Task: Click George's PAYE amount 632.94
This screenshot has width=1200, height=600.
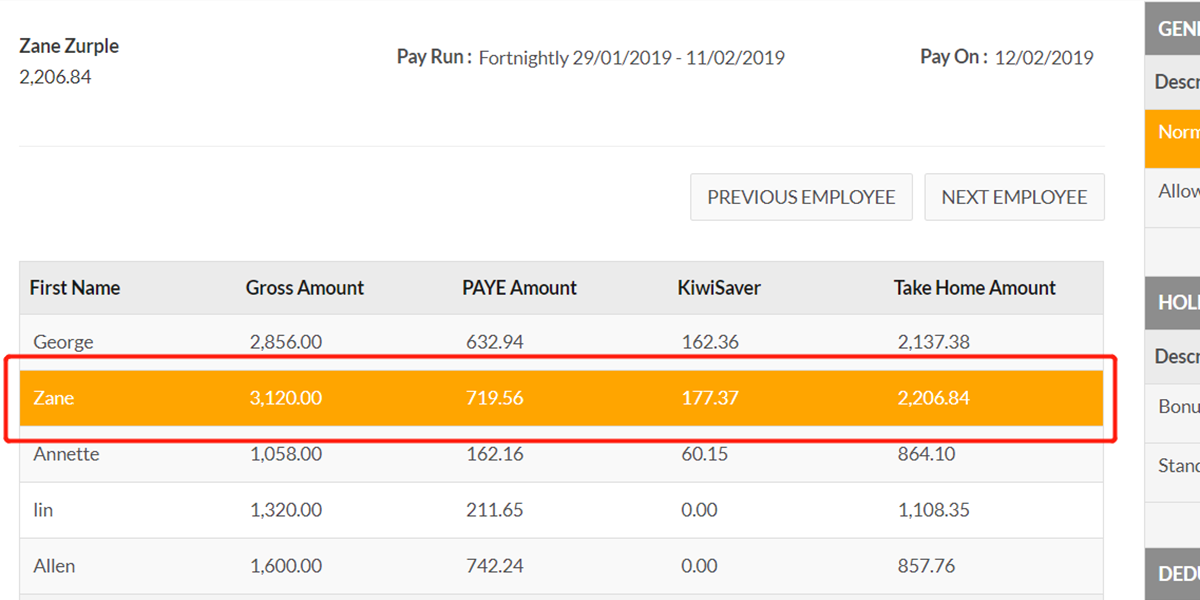Action: (495, 342)
